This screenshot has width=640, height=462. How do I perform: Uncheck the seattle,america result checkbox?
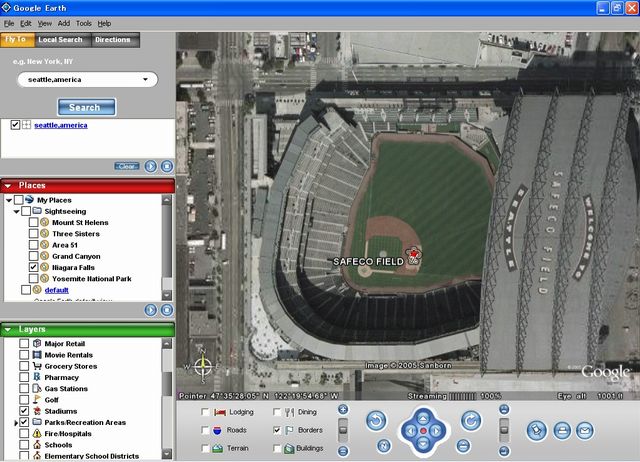[x=15, y=125]
